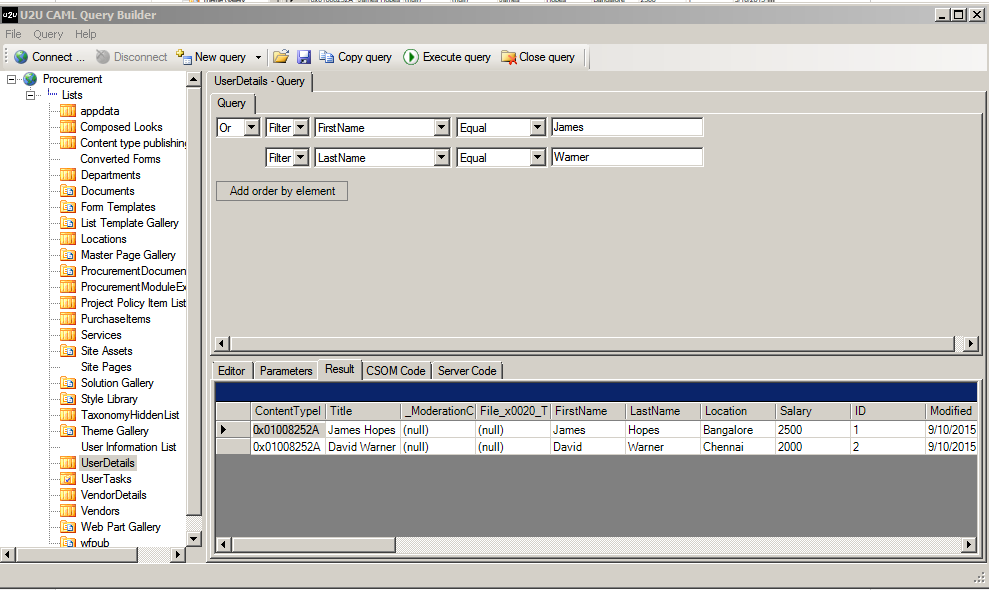Select the Documents library icon
Viewport: 989px width, 590px height.
[x=68, y=191]
